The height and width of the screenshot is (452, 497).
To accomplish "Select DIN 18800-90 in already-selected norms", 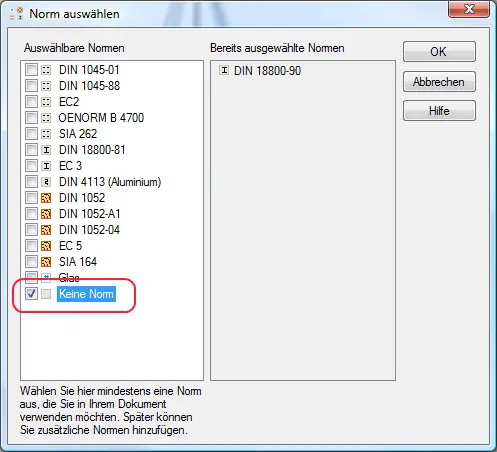I will click(267, 71).
